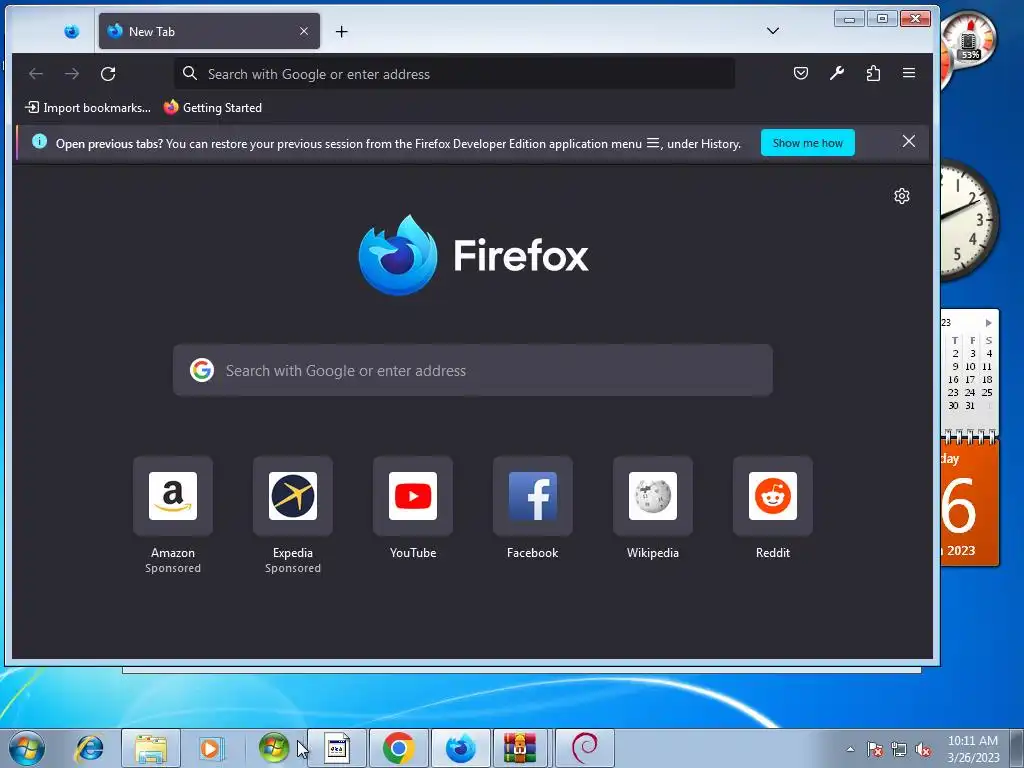Reload the current page
Image resolution: width=1024 pixels, height=768 pixels.
tap(108, 74)
